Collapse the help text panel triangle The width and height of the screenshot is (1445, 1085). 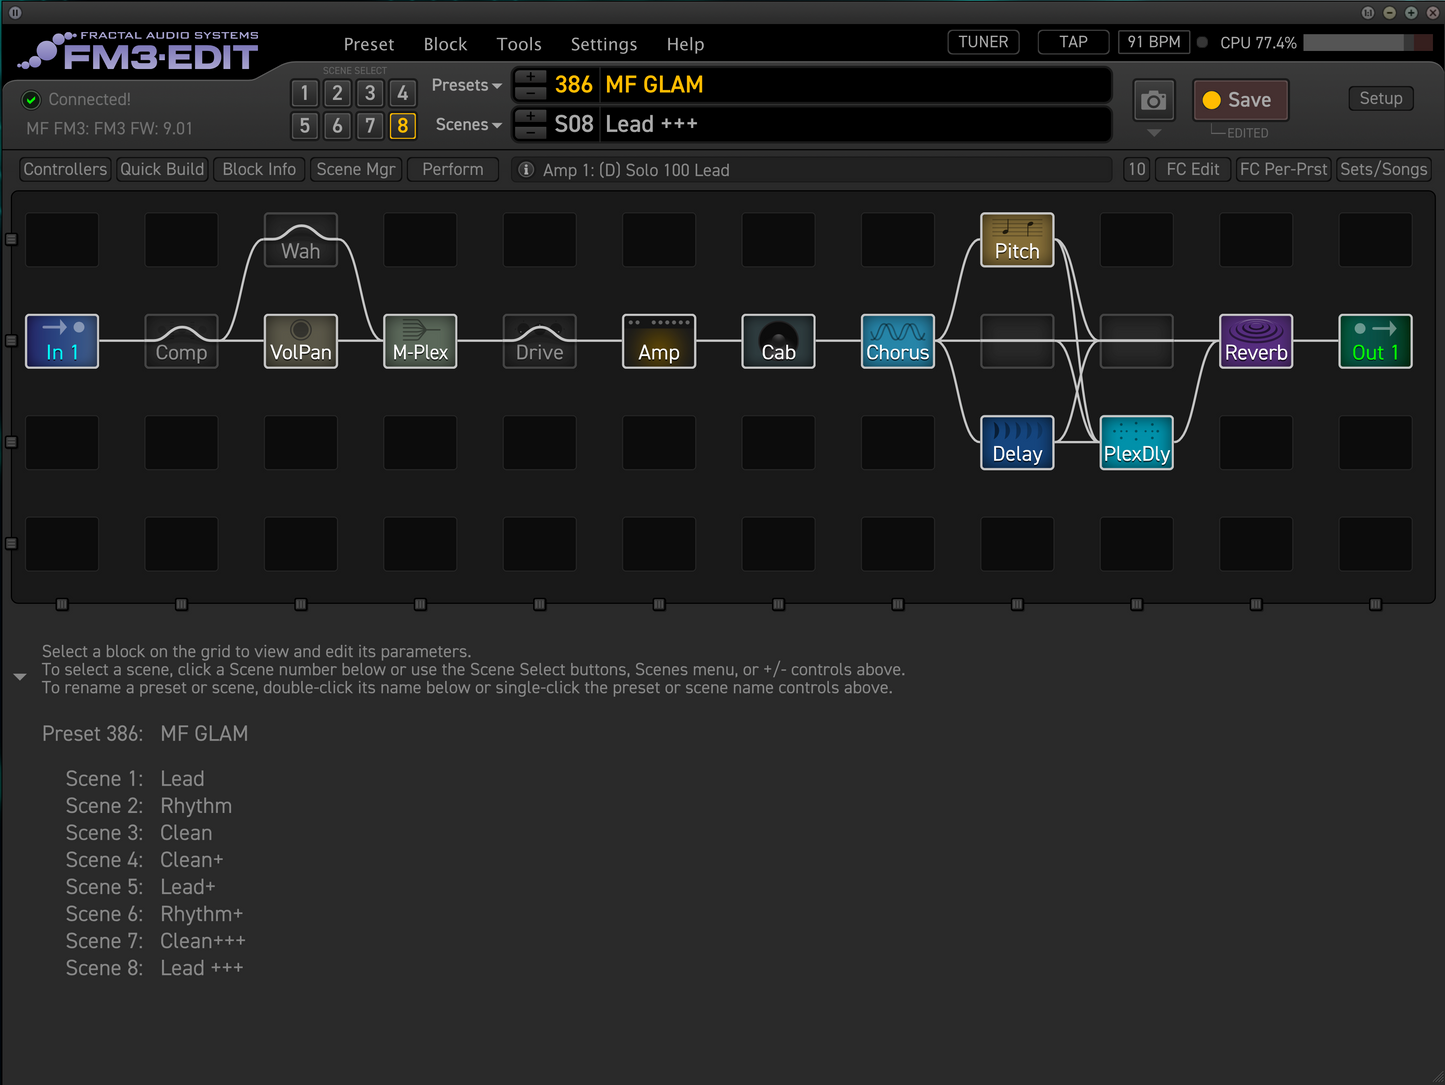pyautogui.click(x=20, y=677)
